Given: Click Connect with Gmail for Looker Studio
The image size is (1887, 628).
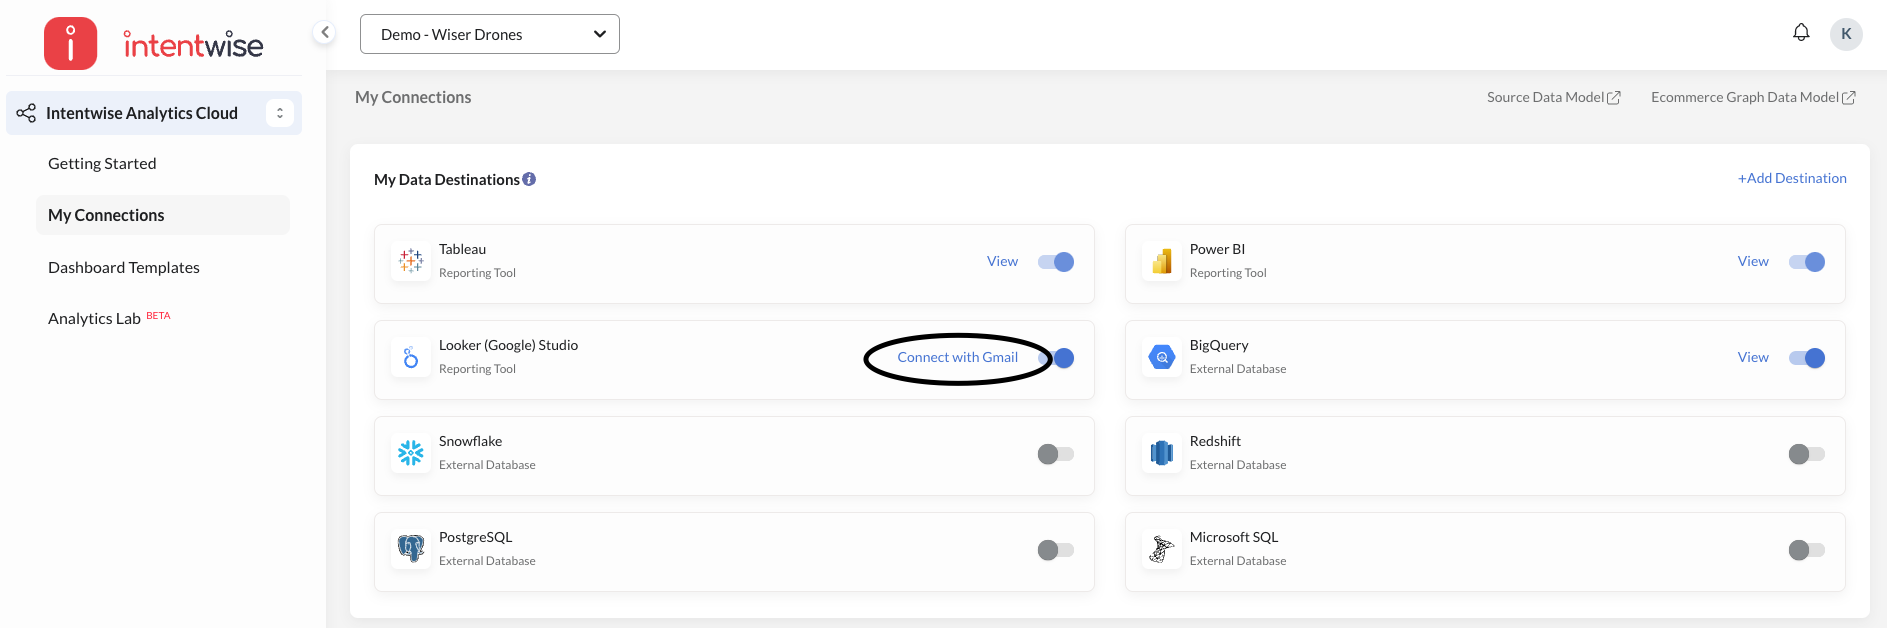Looking at the screenshot, I should click(x=957, y=357).
